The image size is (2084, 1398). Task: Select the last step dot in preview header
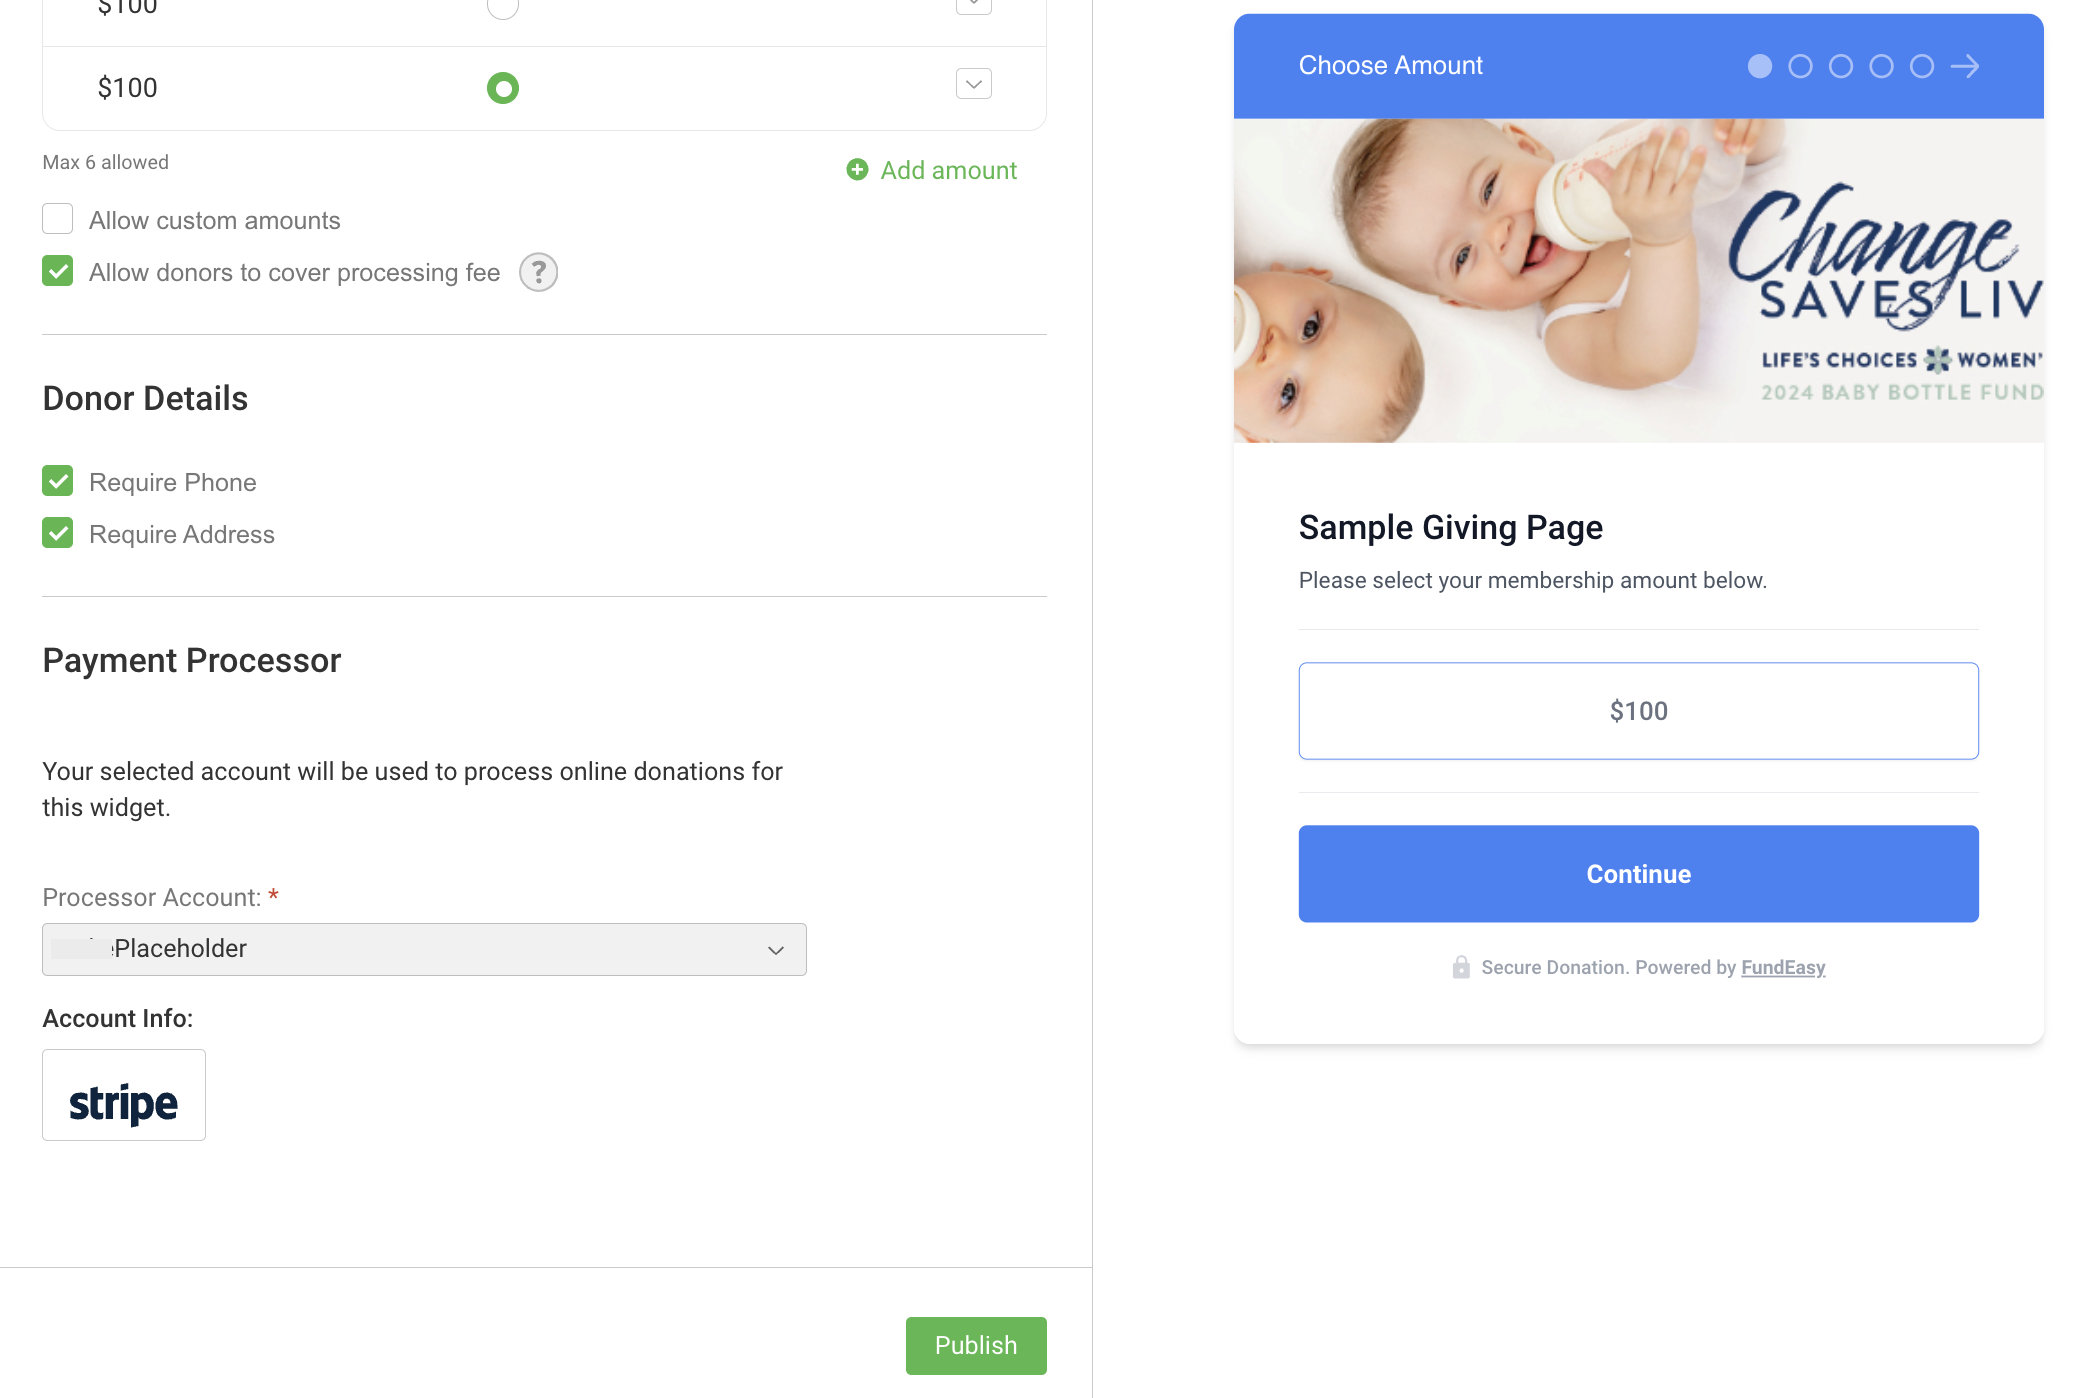[1922, 66]
